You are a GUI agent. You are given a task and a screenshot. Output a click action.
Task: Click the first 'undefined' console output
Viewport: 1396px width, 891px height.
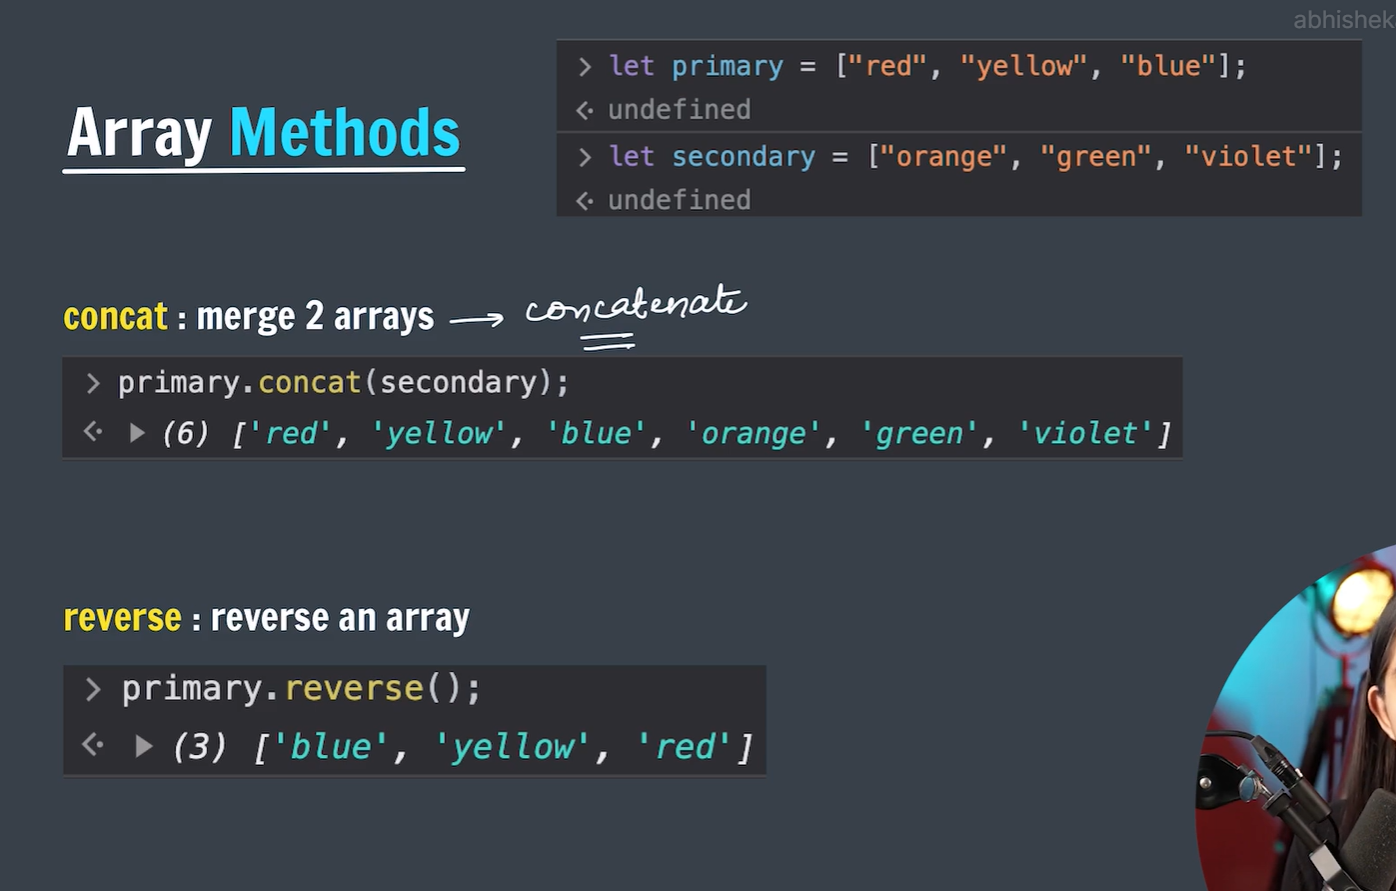(679, 110)
